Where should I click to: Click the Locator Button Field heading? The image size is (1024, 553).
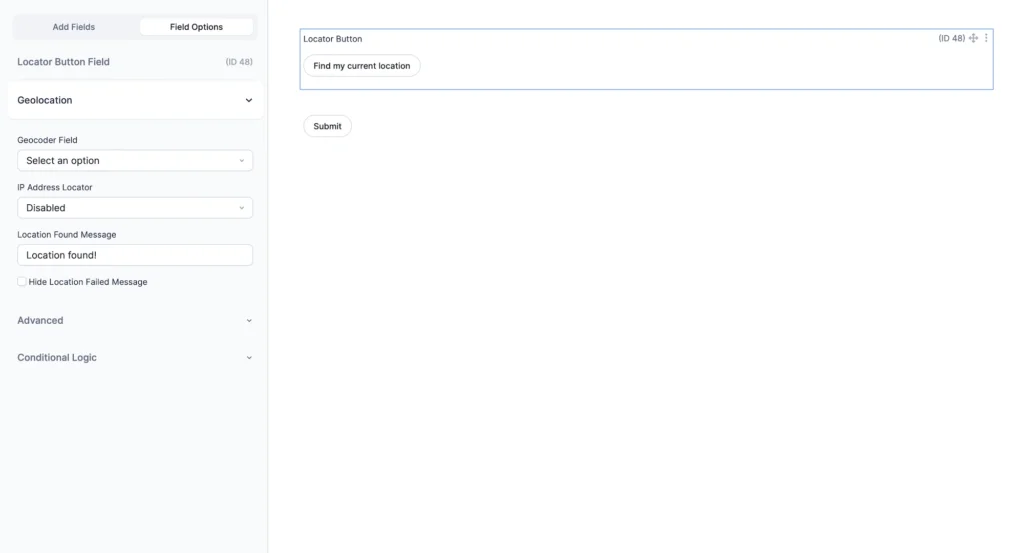63,62
